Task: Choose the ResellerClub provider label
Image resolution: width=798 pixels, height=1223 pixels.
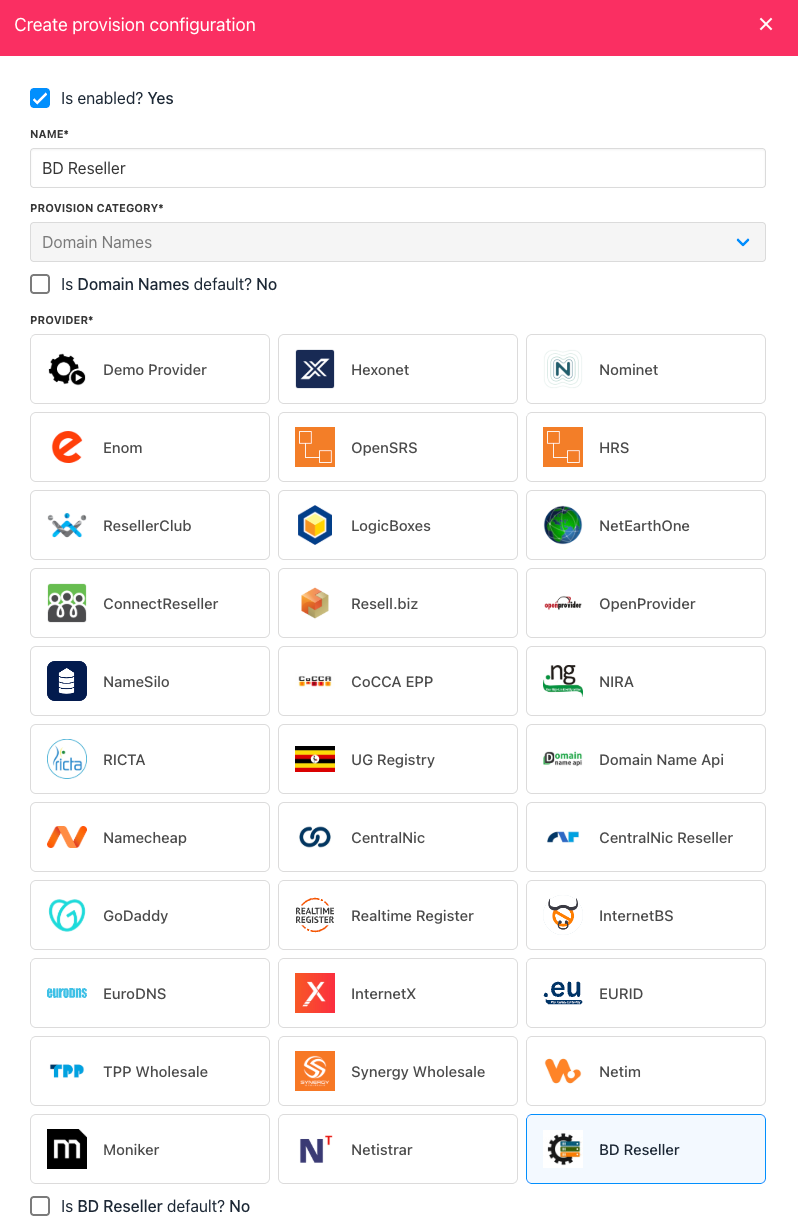Action: tap(147, 526)
